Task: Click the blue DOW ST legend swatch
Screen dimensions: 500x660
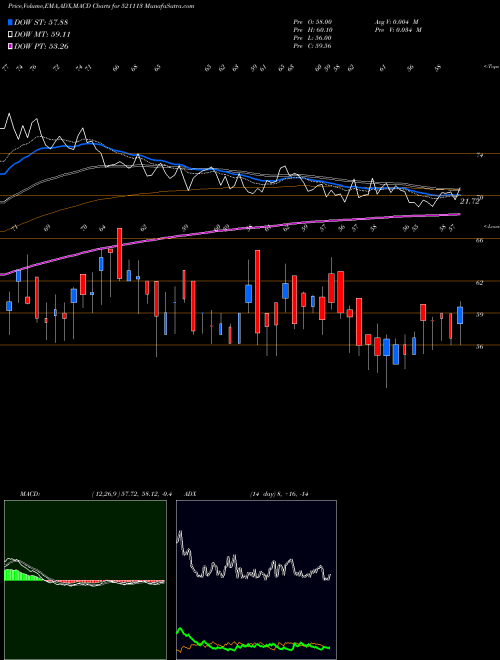Action: [x=11, y=22]
